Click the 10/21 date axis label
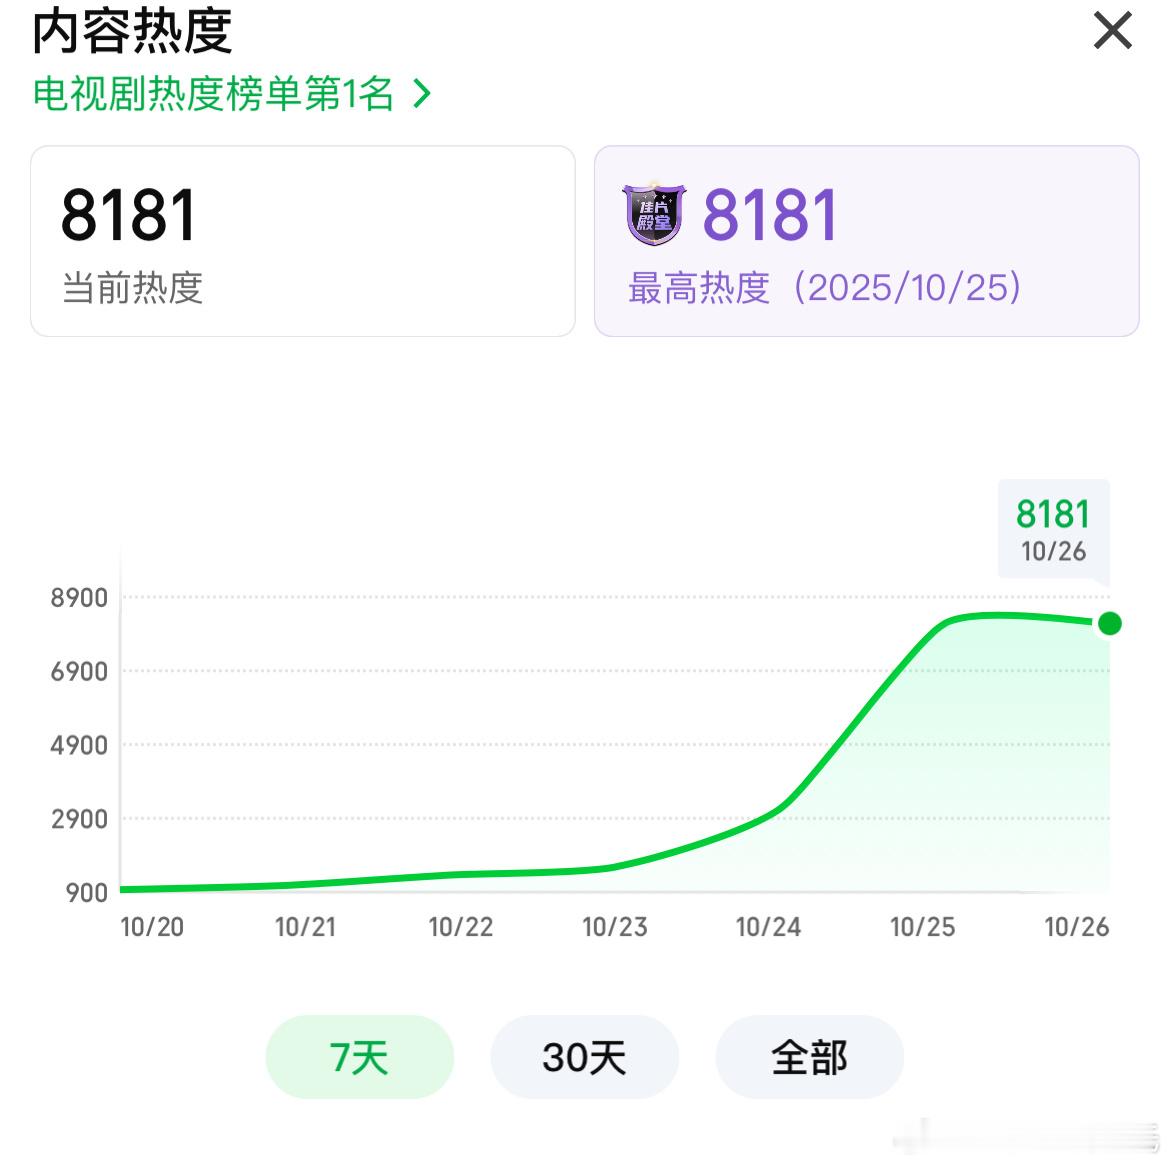Viewport: 1170px width, 1165px height. pos(306,927)
